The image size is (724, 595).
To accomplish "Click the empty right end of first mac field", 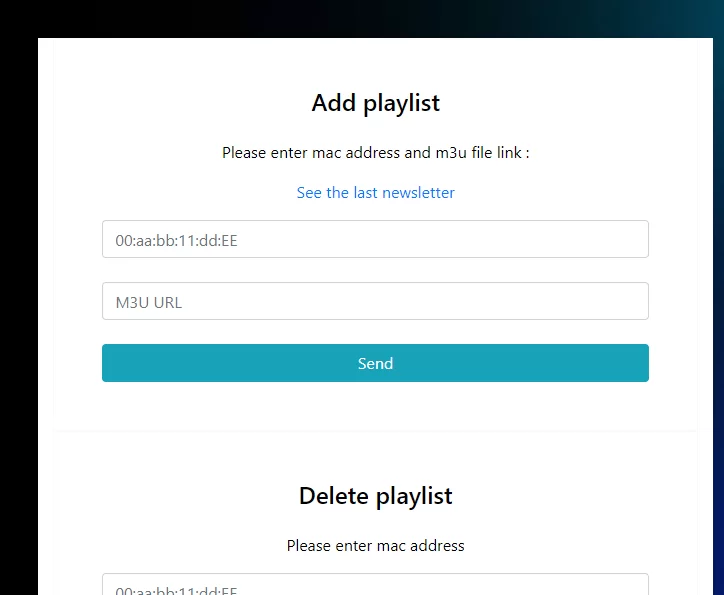I will (x=600, y=239).
